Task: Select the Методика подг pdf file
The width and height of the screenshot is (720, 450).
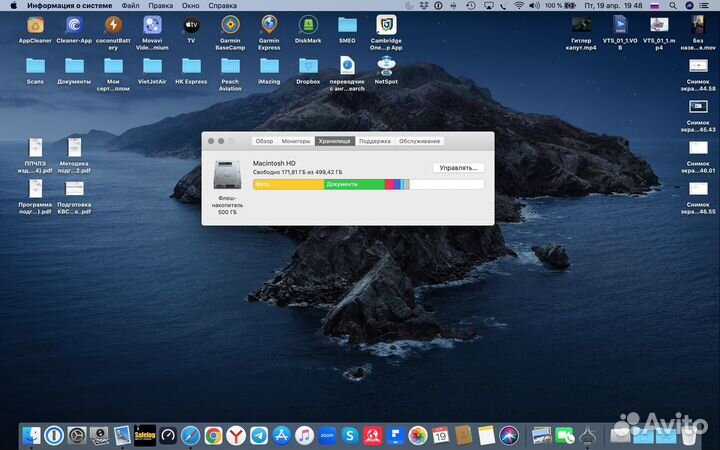Action: pyautogui.click(x=74, y=147)
